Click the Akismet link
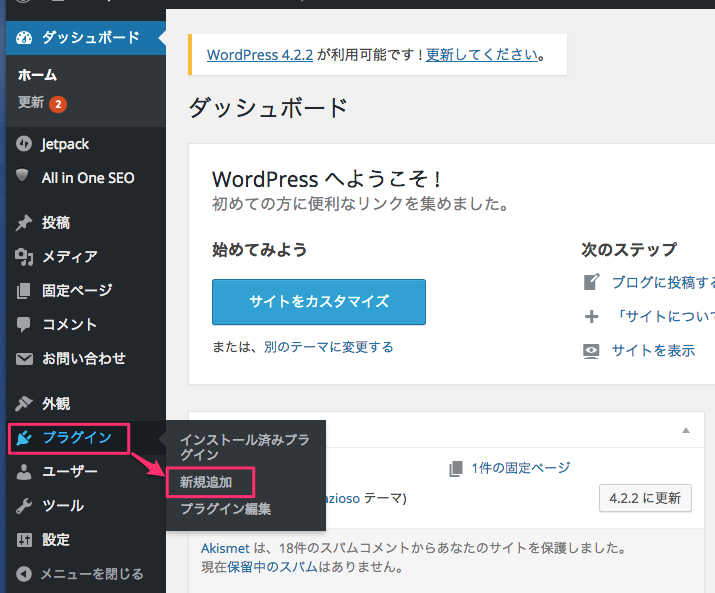This screenshot has height=593, width=715. 225,548
